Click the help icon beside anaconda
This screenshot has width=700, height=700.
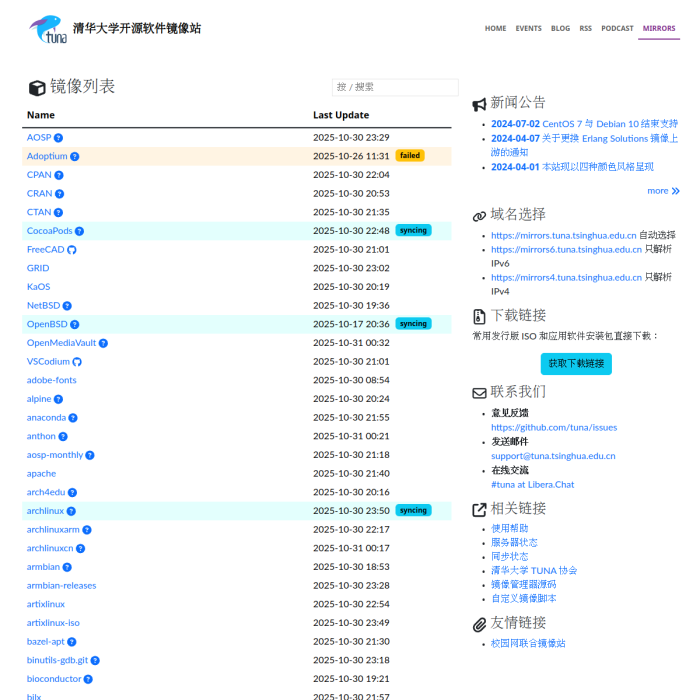(73, 418)
